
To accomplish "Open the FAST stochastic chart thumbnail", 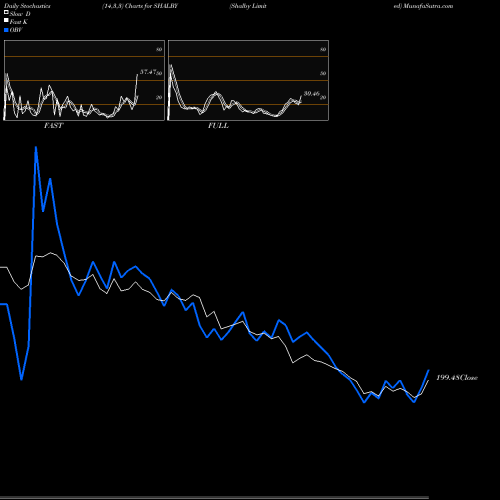I will pos(84,80).
